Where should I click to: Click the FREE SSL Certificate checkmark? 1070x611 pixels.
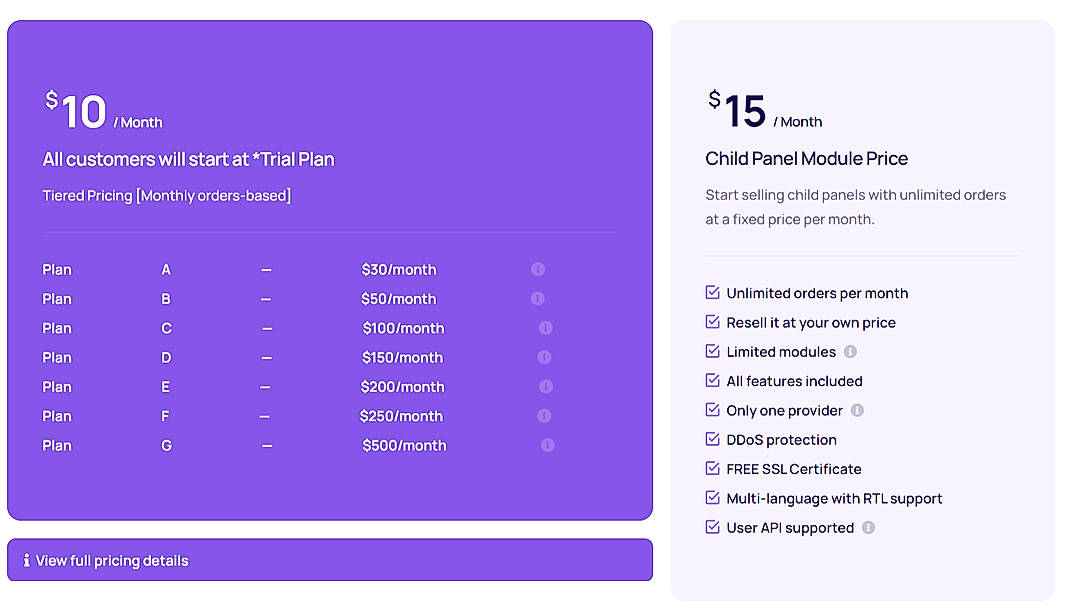712,468
